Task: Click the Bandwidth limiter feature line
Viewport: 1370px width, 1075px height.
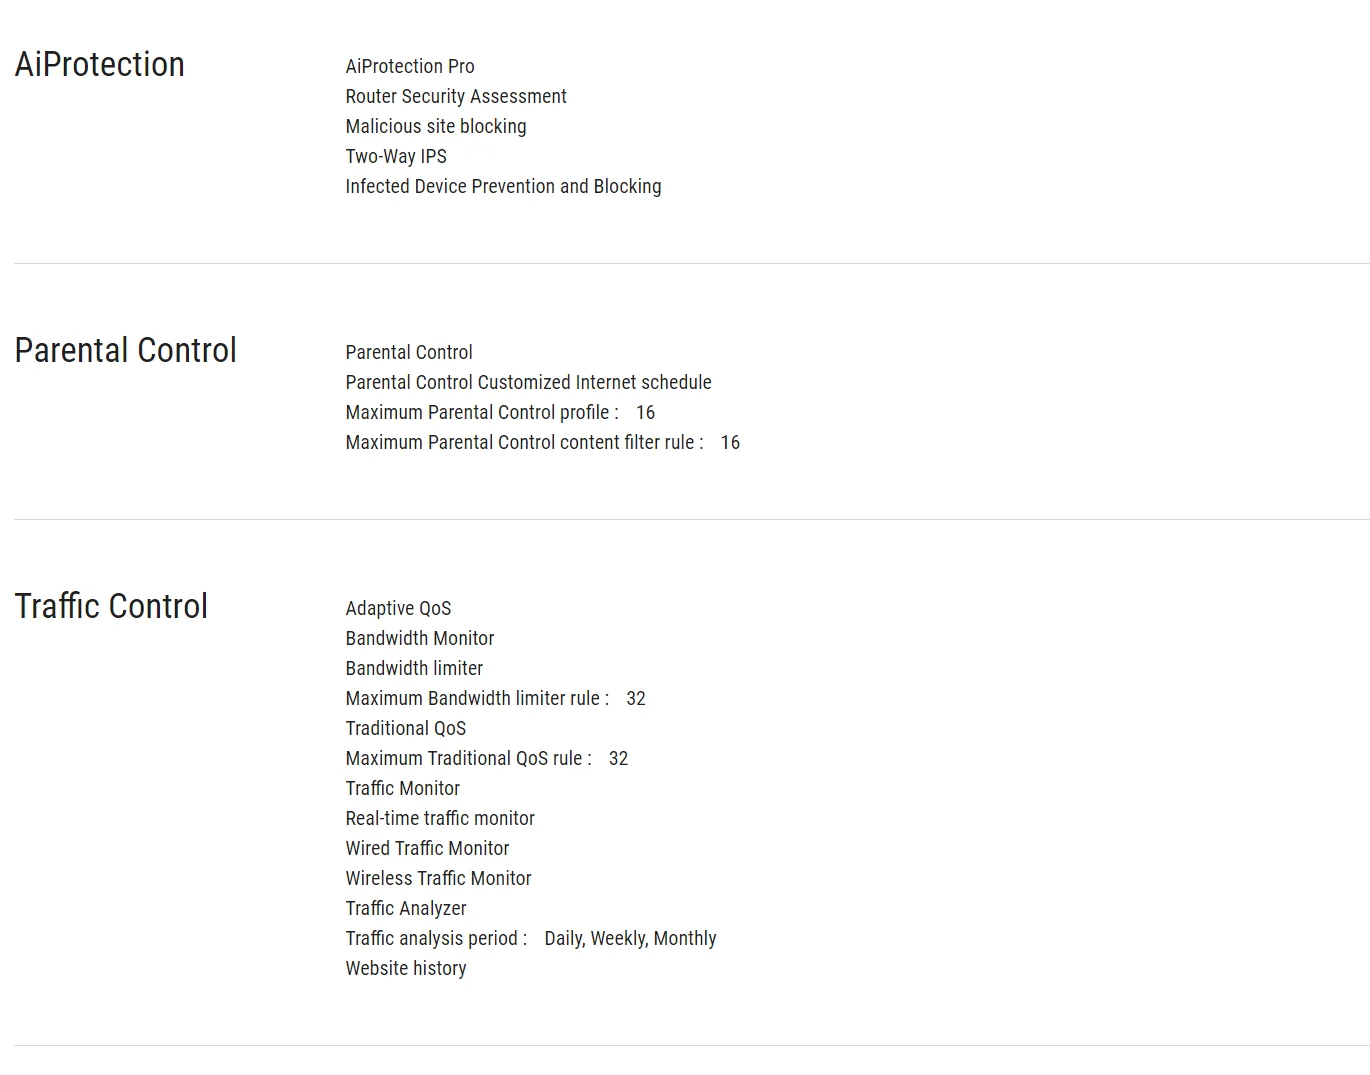Action: pyautogui.click(x=414, y=668)
